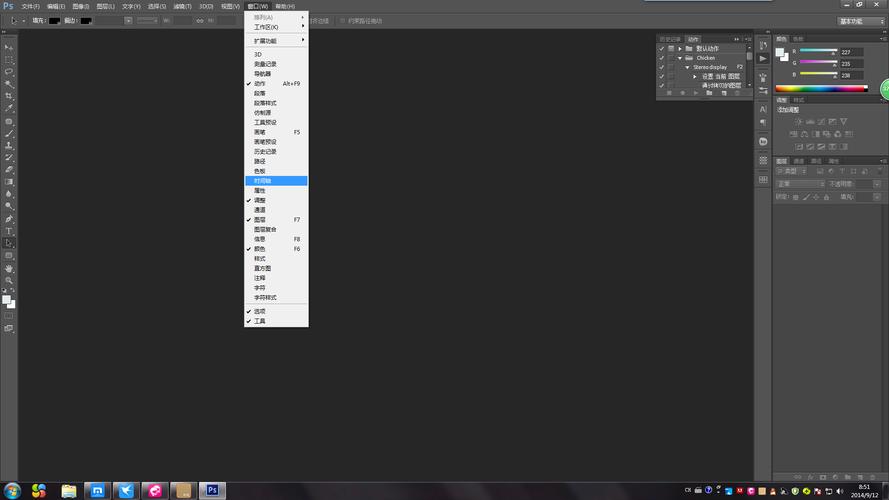Screen dimensions: 889x500
Task: Switch to the 色板 tab in color panel
Action: point(797,39)
